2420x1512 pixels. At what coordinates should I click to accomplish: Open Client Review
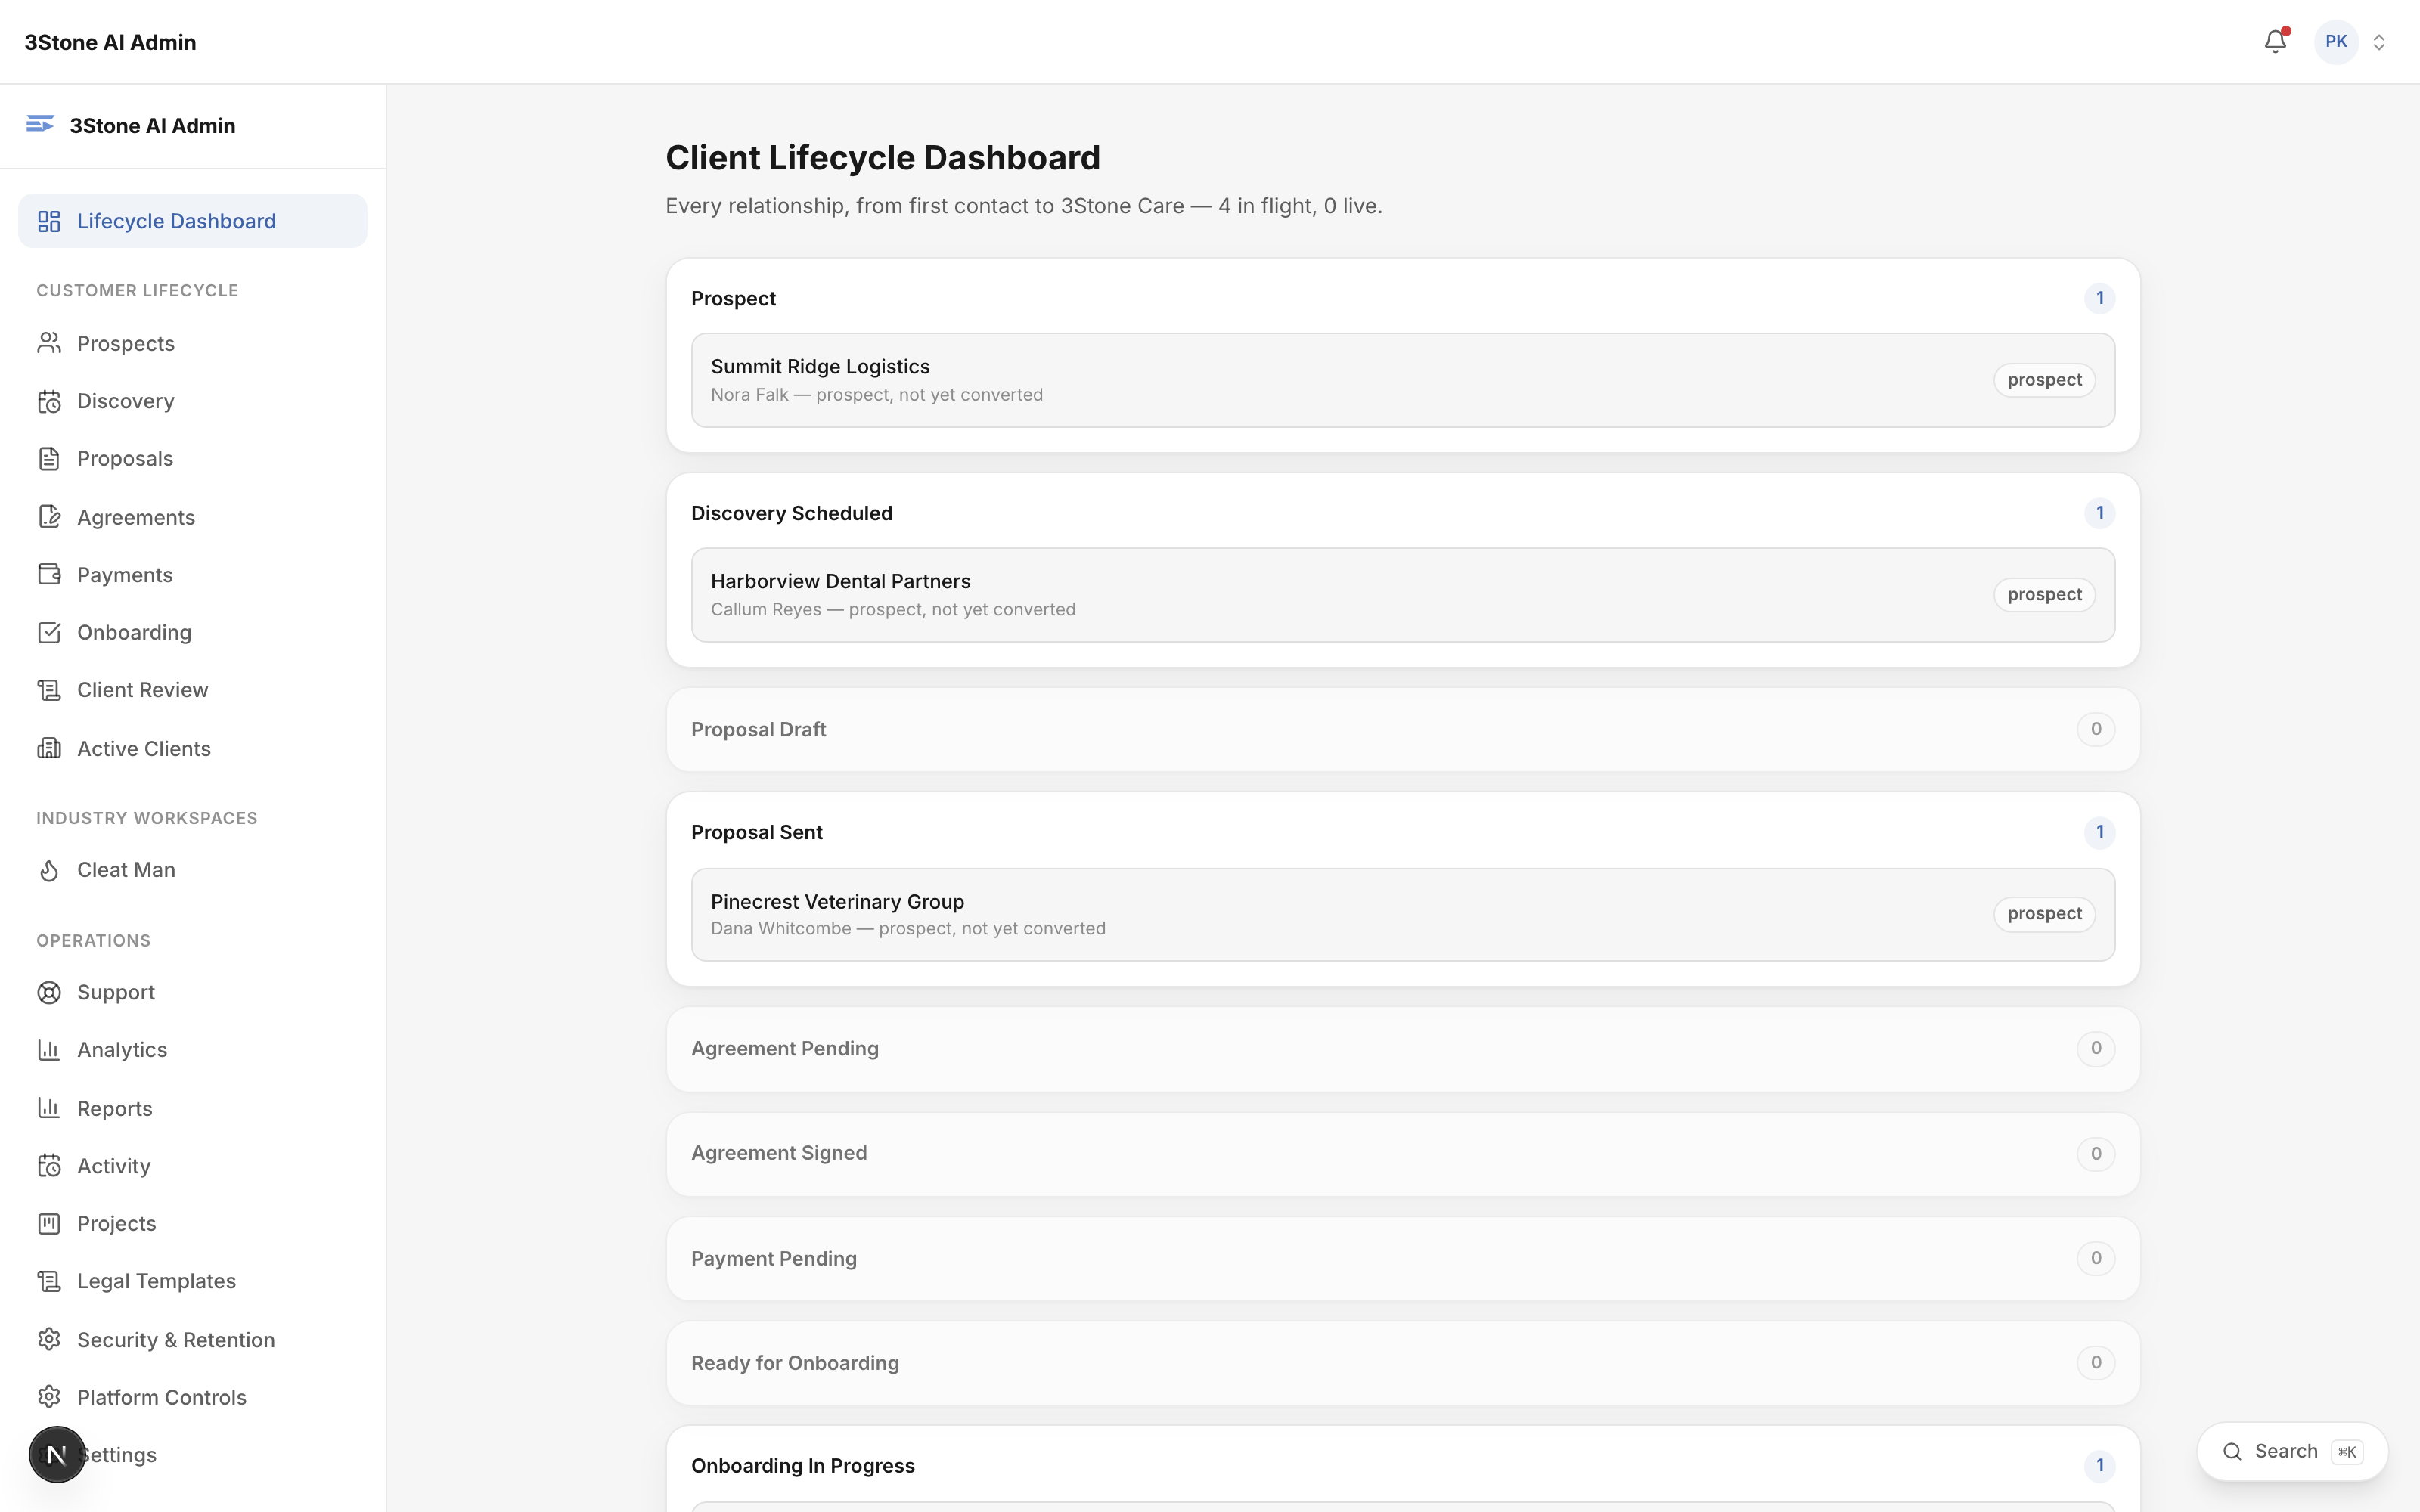pyautogui.click(x=192, y=690)
